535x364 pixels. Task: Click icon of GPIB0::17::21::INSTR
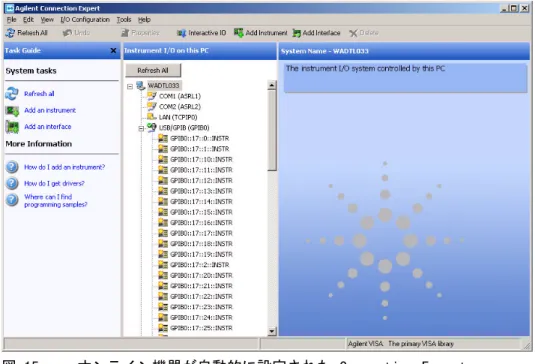pos(163,286)
